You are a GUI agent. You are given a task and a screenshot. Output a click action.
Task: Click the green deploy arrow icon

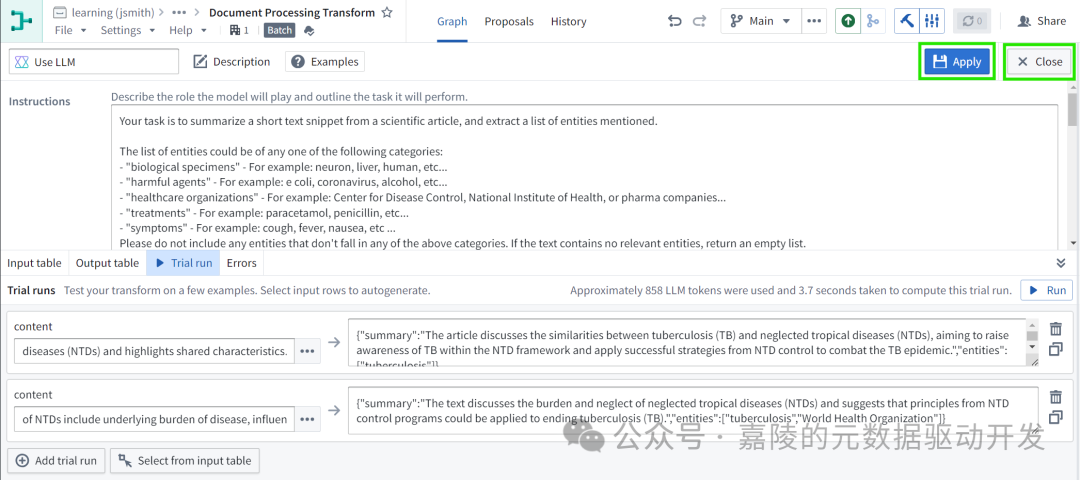[x=848, y=21]
